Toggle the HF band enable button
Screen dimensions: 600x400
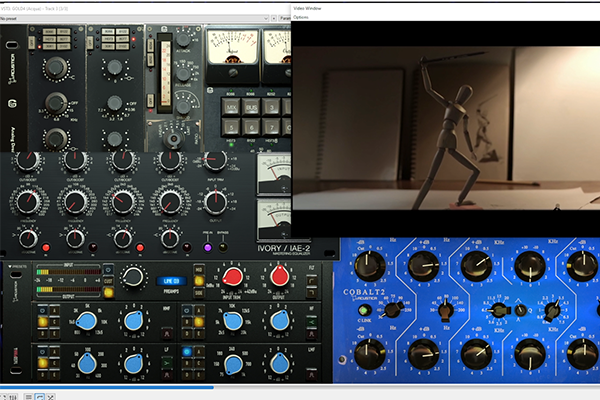(x=187, y=311)
